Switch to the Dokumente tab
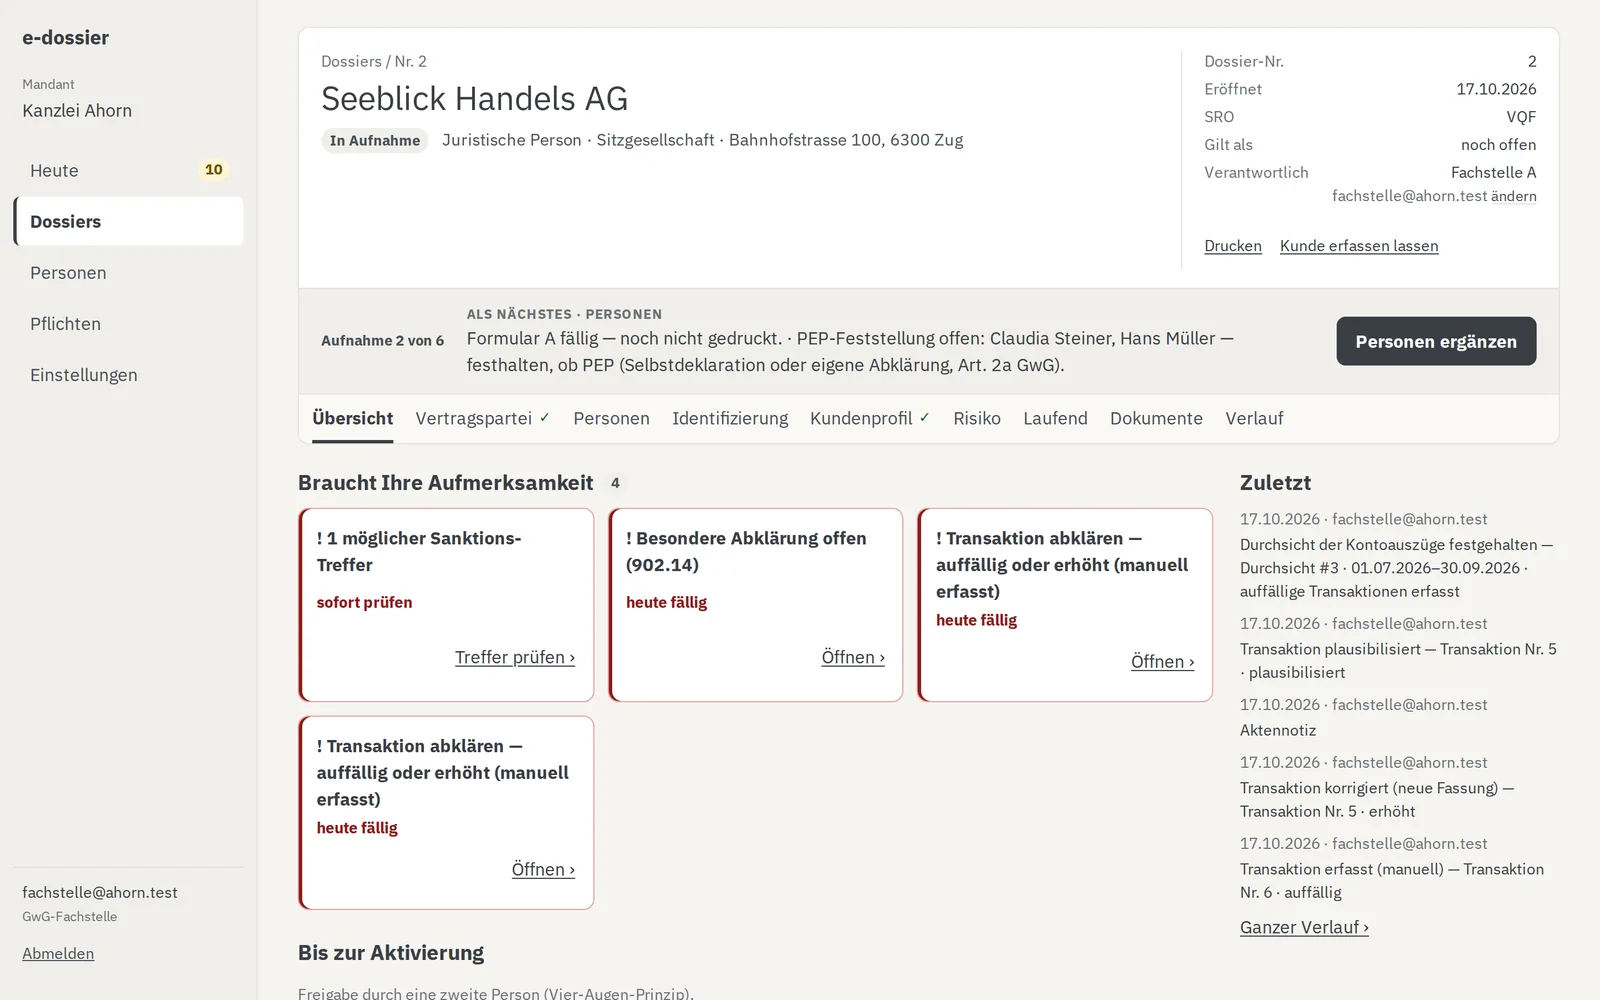1600x1000 pixels. (x=1156, y=418)
